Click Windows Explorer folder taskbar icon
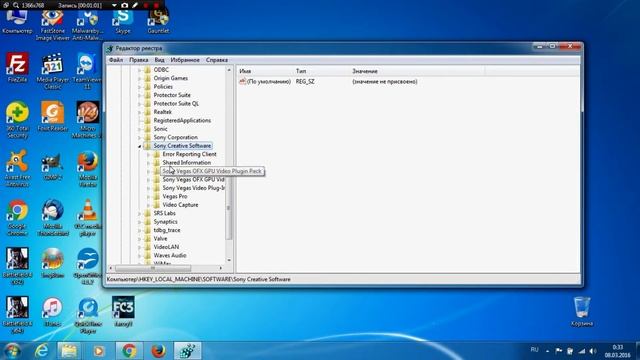The height and width of the screenshot is (360, 640). pyautogui.click(x=69, y=351)
